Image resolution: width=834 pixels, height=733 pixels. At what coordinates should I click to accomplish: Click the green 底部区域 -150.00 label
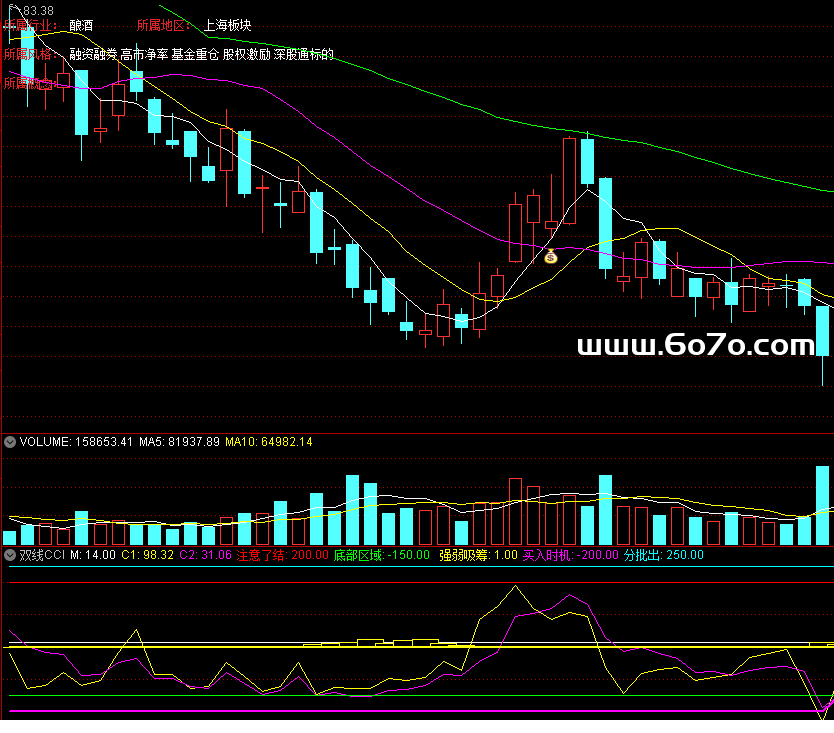pyautogui.click(x=381, y=555)
